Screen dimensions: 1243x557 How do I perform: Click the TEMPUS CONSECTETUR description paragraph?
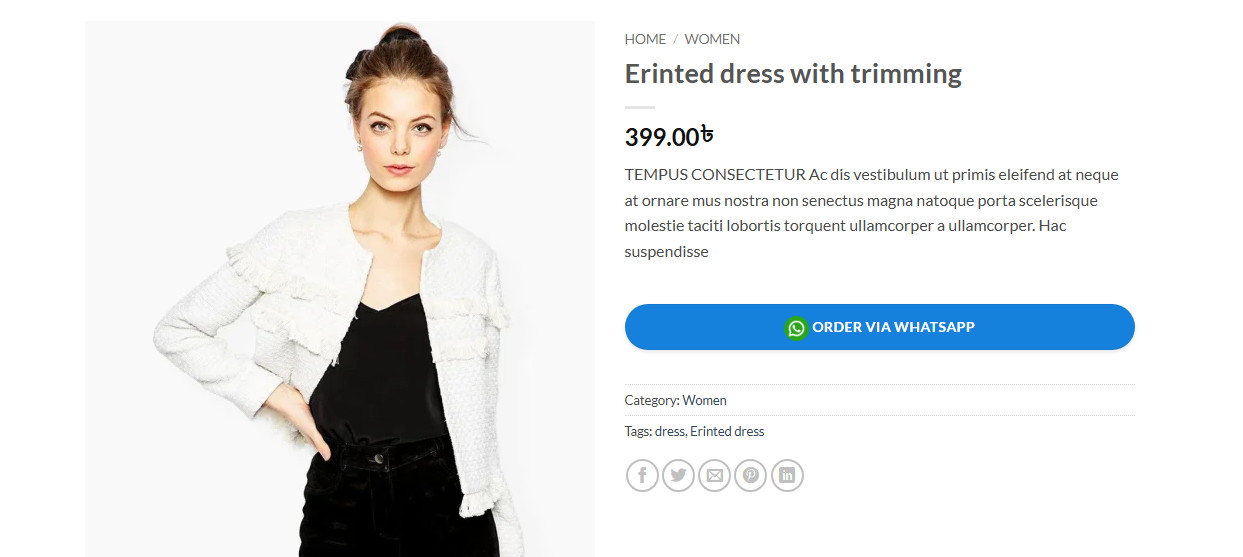[x=871, y=213]
